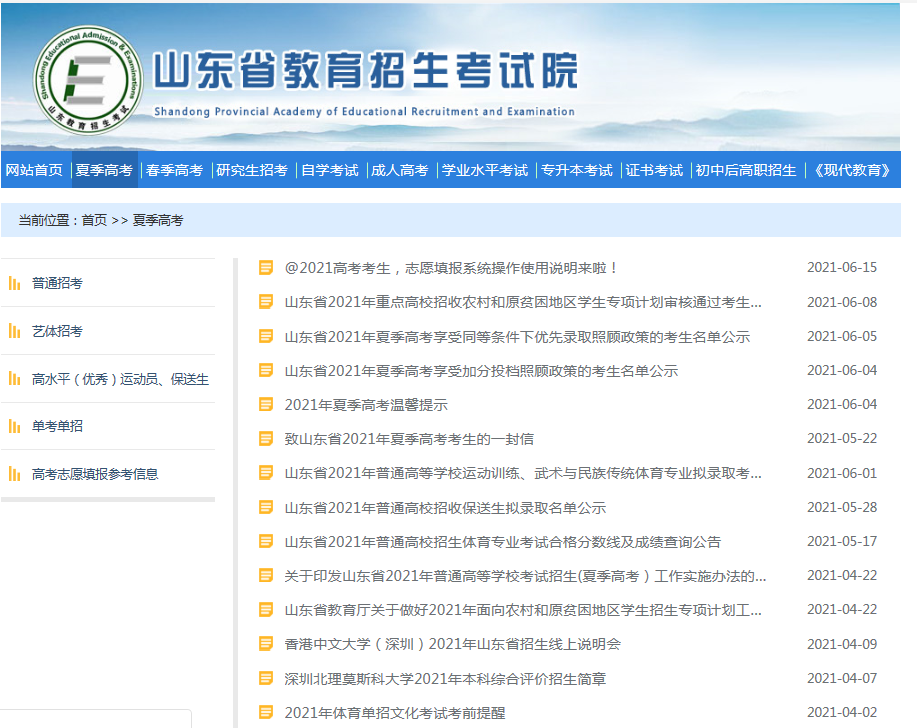Open 成人高考 navigation item

(400, 170)
